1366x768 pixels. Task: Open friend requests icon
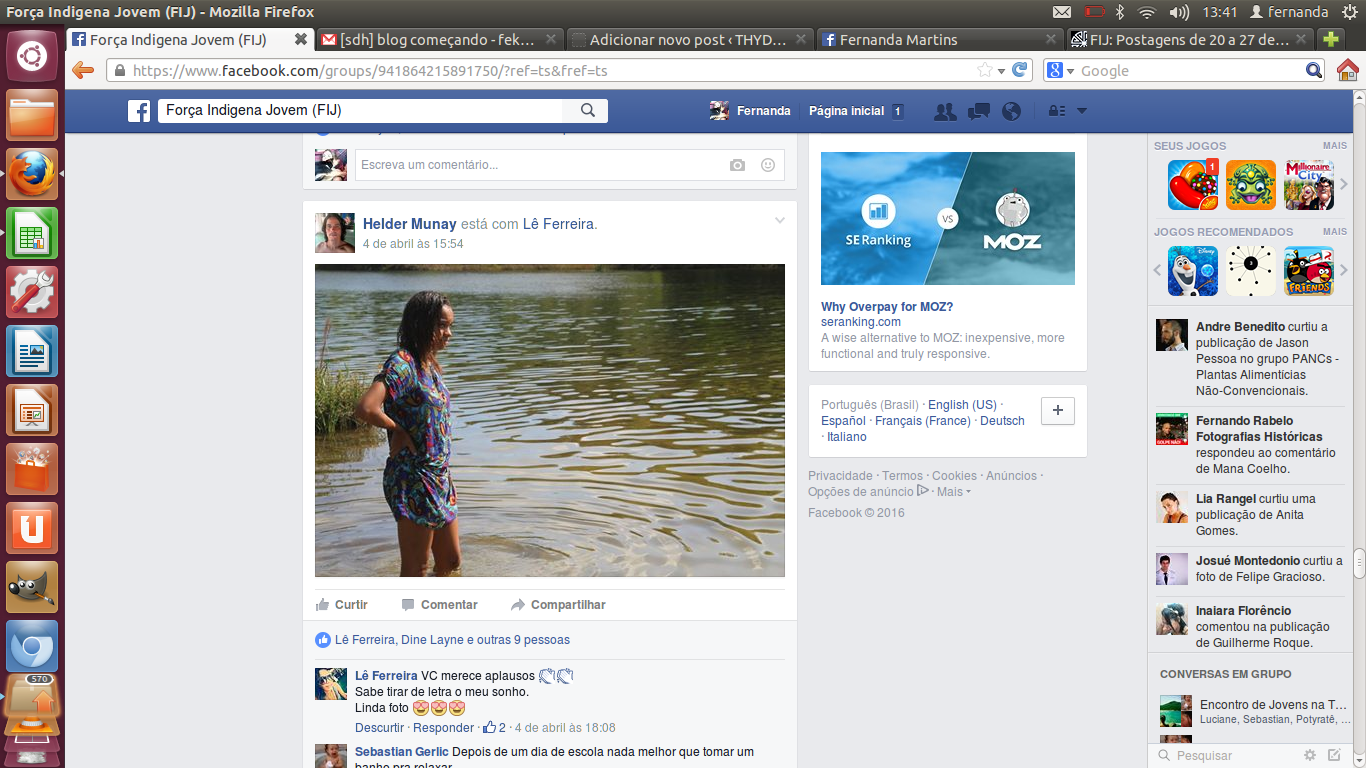coord(944,111)
